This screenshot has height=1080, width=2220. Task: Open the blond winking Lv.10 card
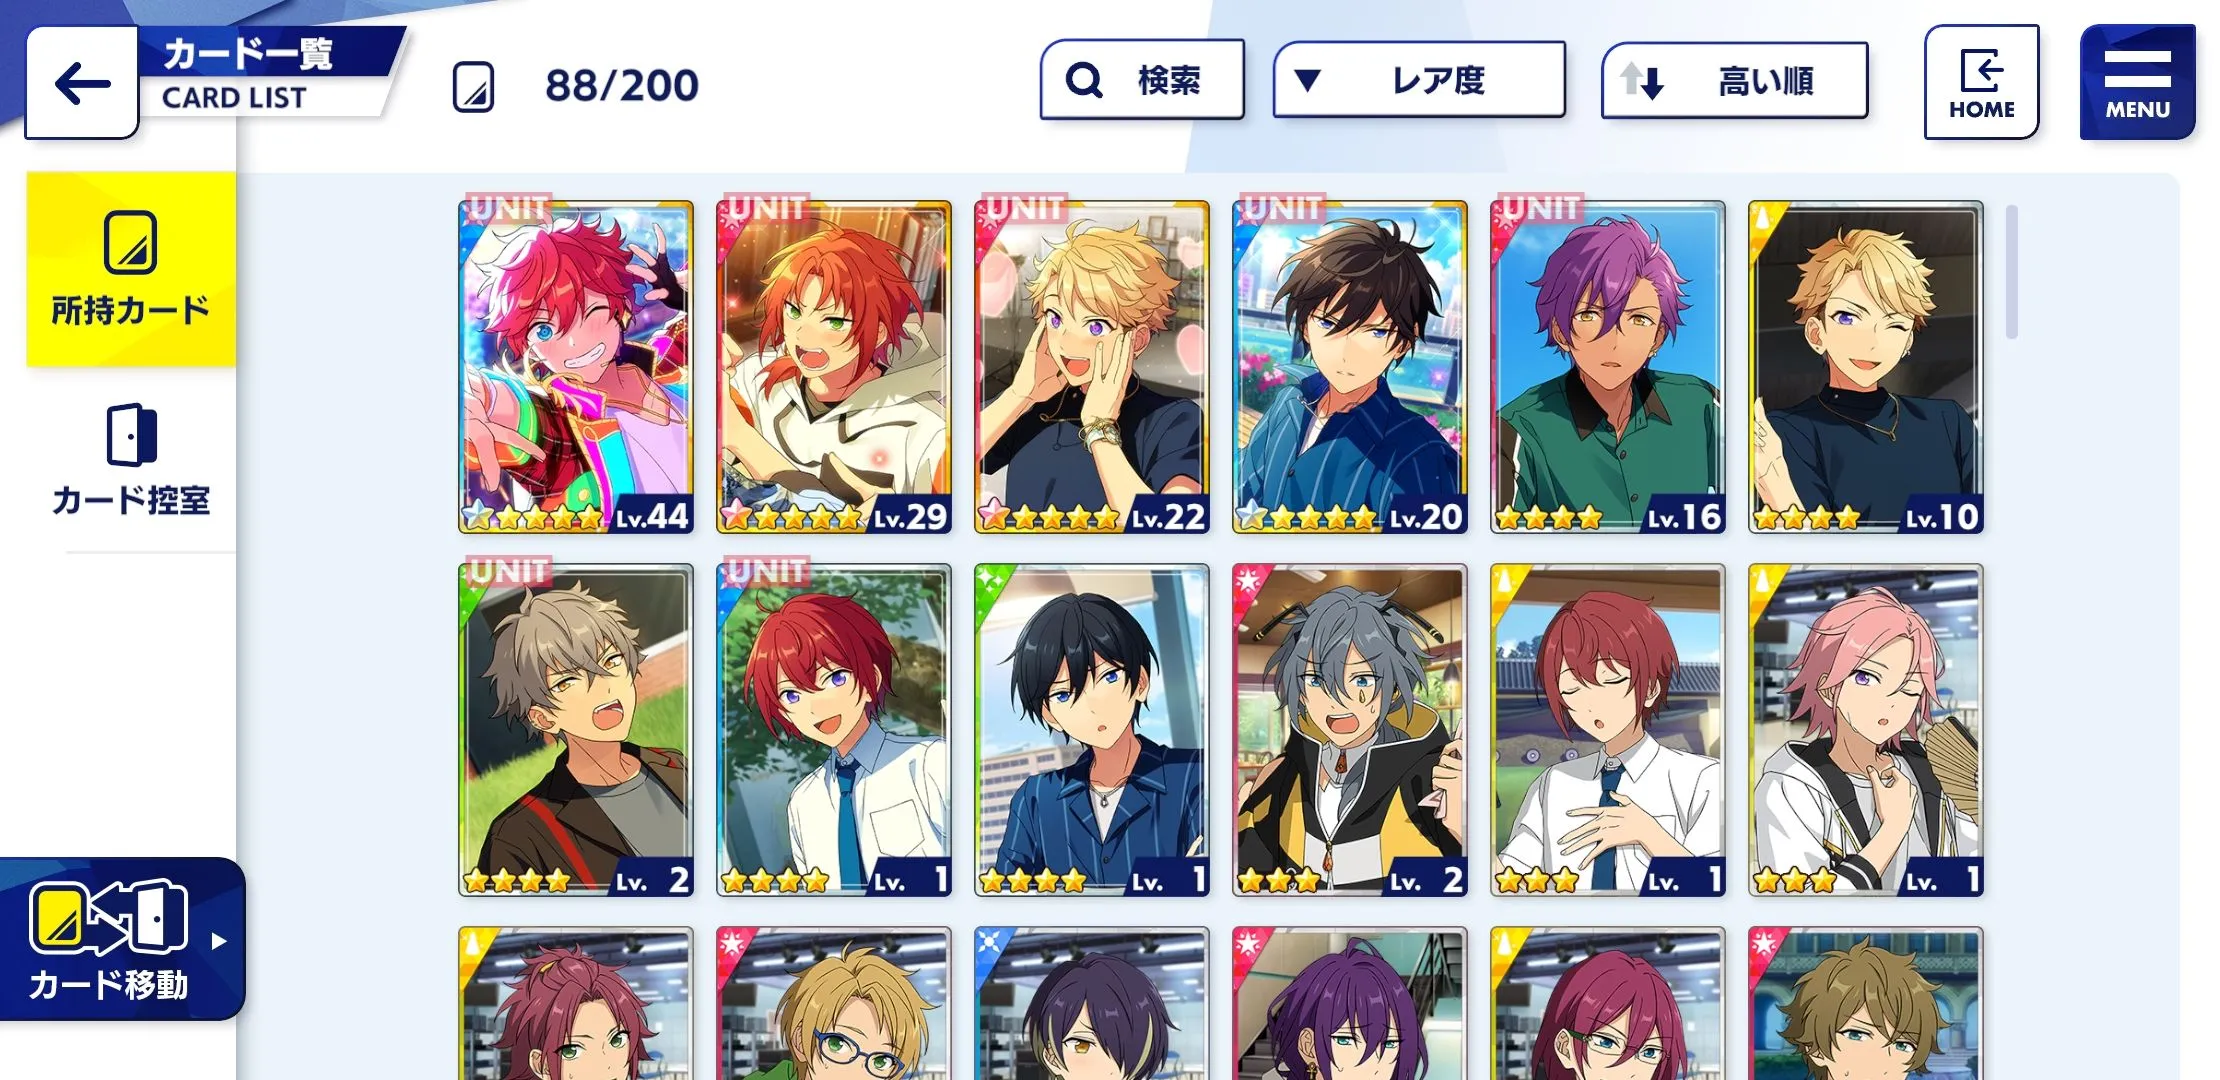tap(1866, 367)
